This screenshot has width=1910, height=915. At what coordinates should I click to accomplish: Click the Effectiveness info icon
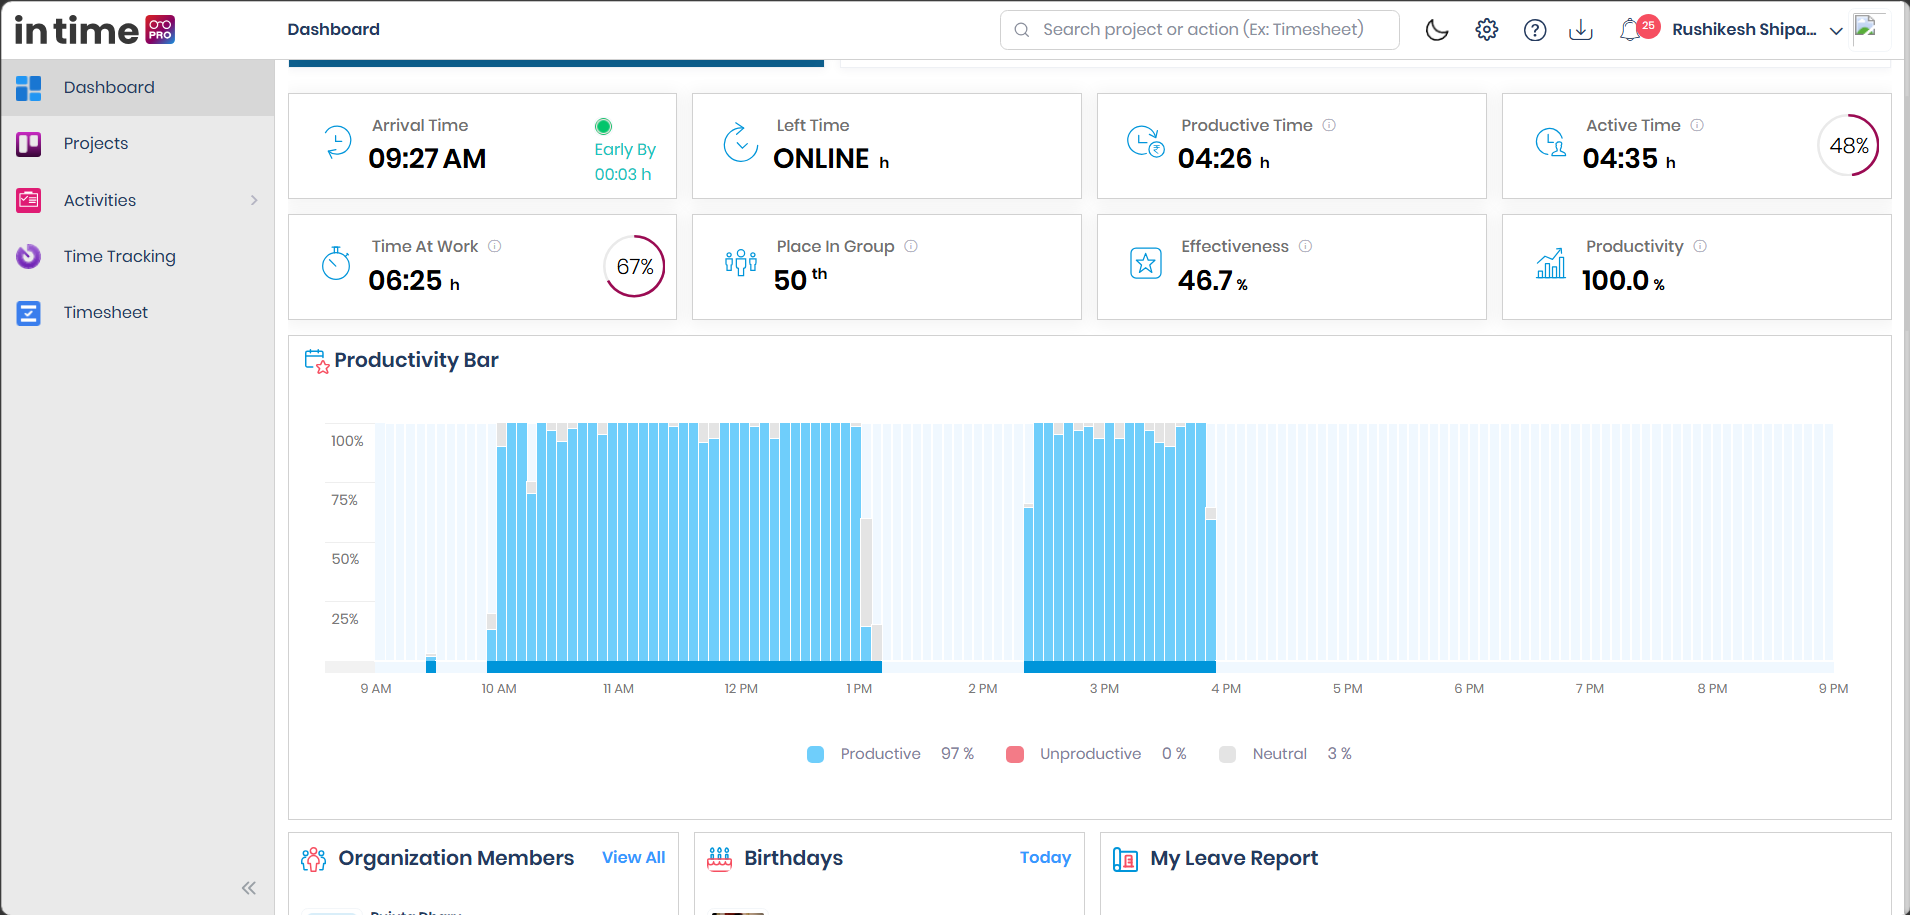coord(1305,246)
